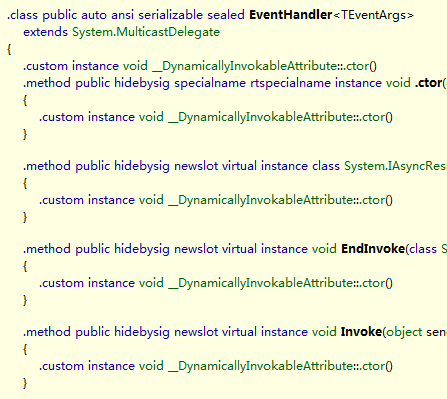This screenshot has width=447, height=399.
Task: Click the serializable keyword in the class declaration
Action: (x=170, y=15)
